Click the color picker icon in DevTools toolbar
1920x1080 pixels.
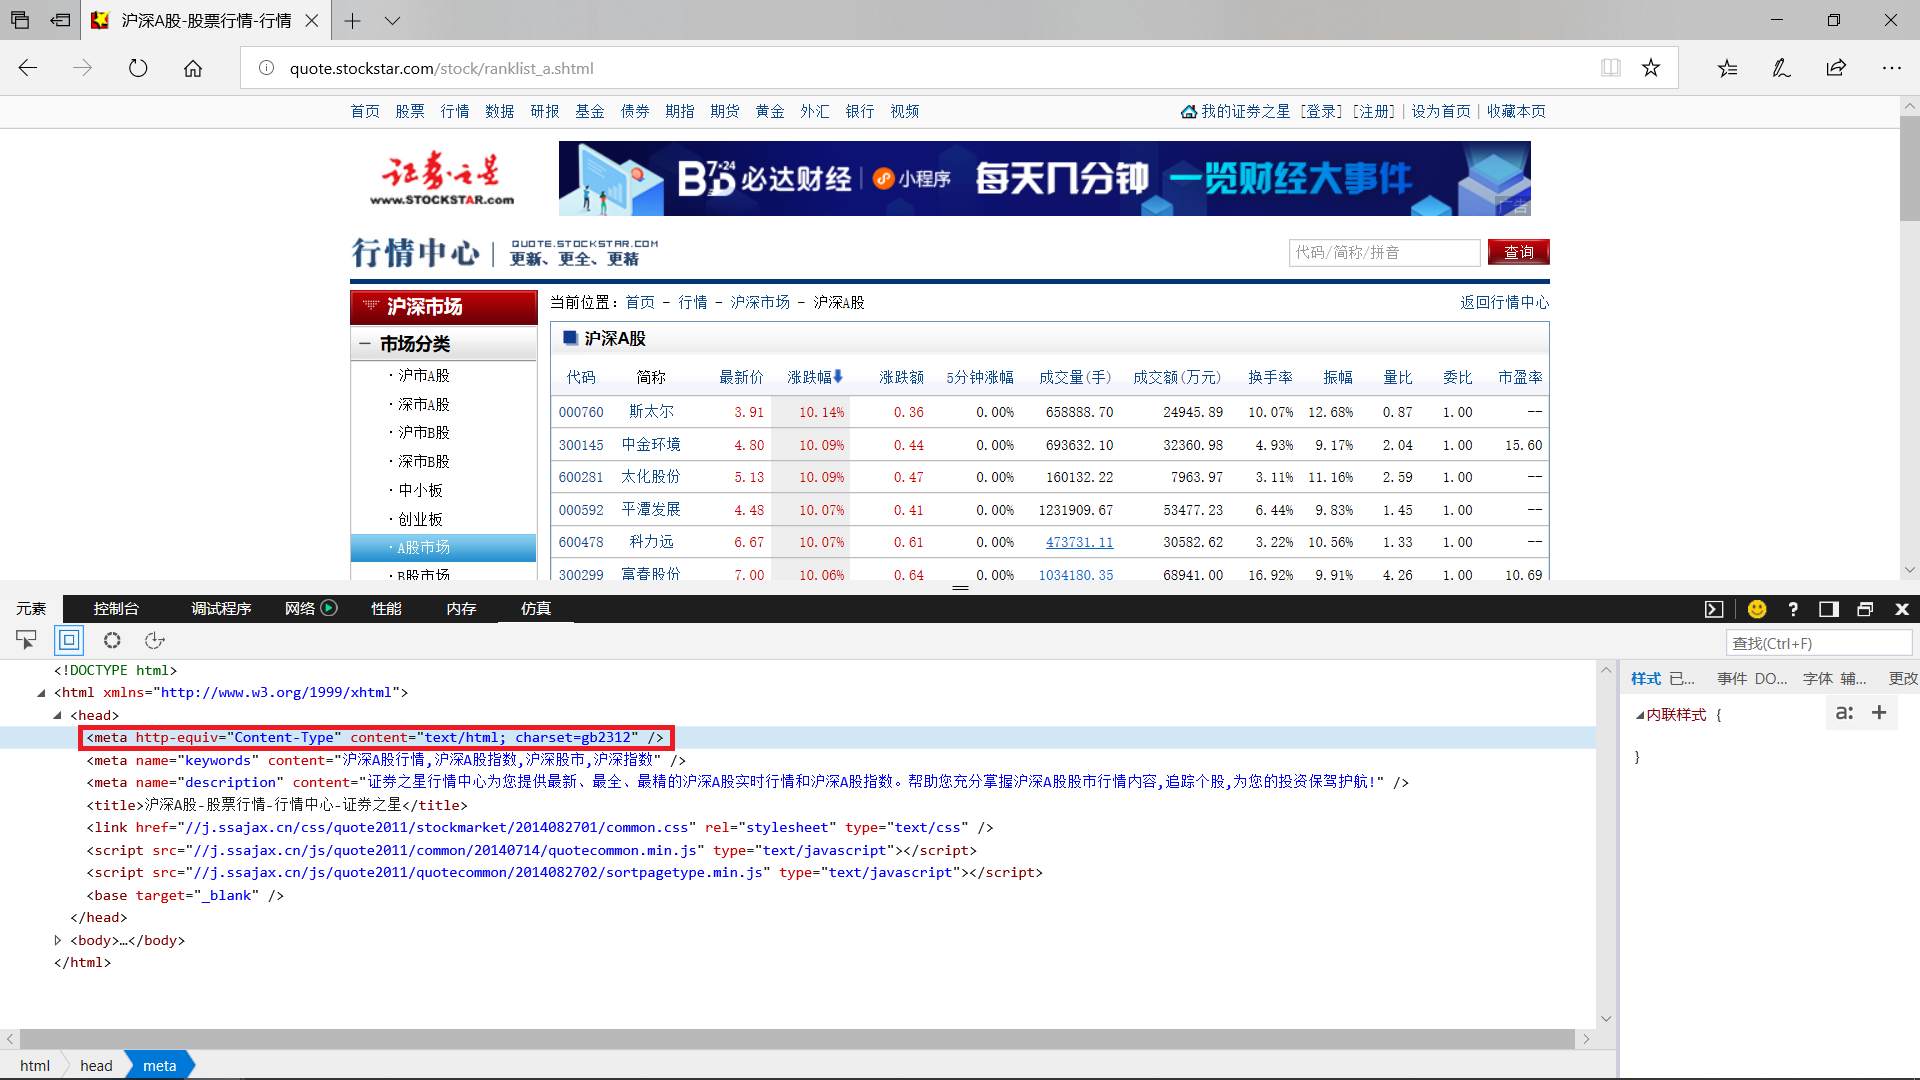112,640
